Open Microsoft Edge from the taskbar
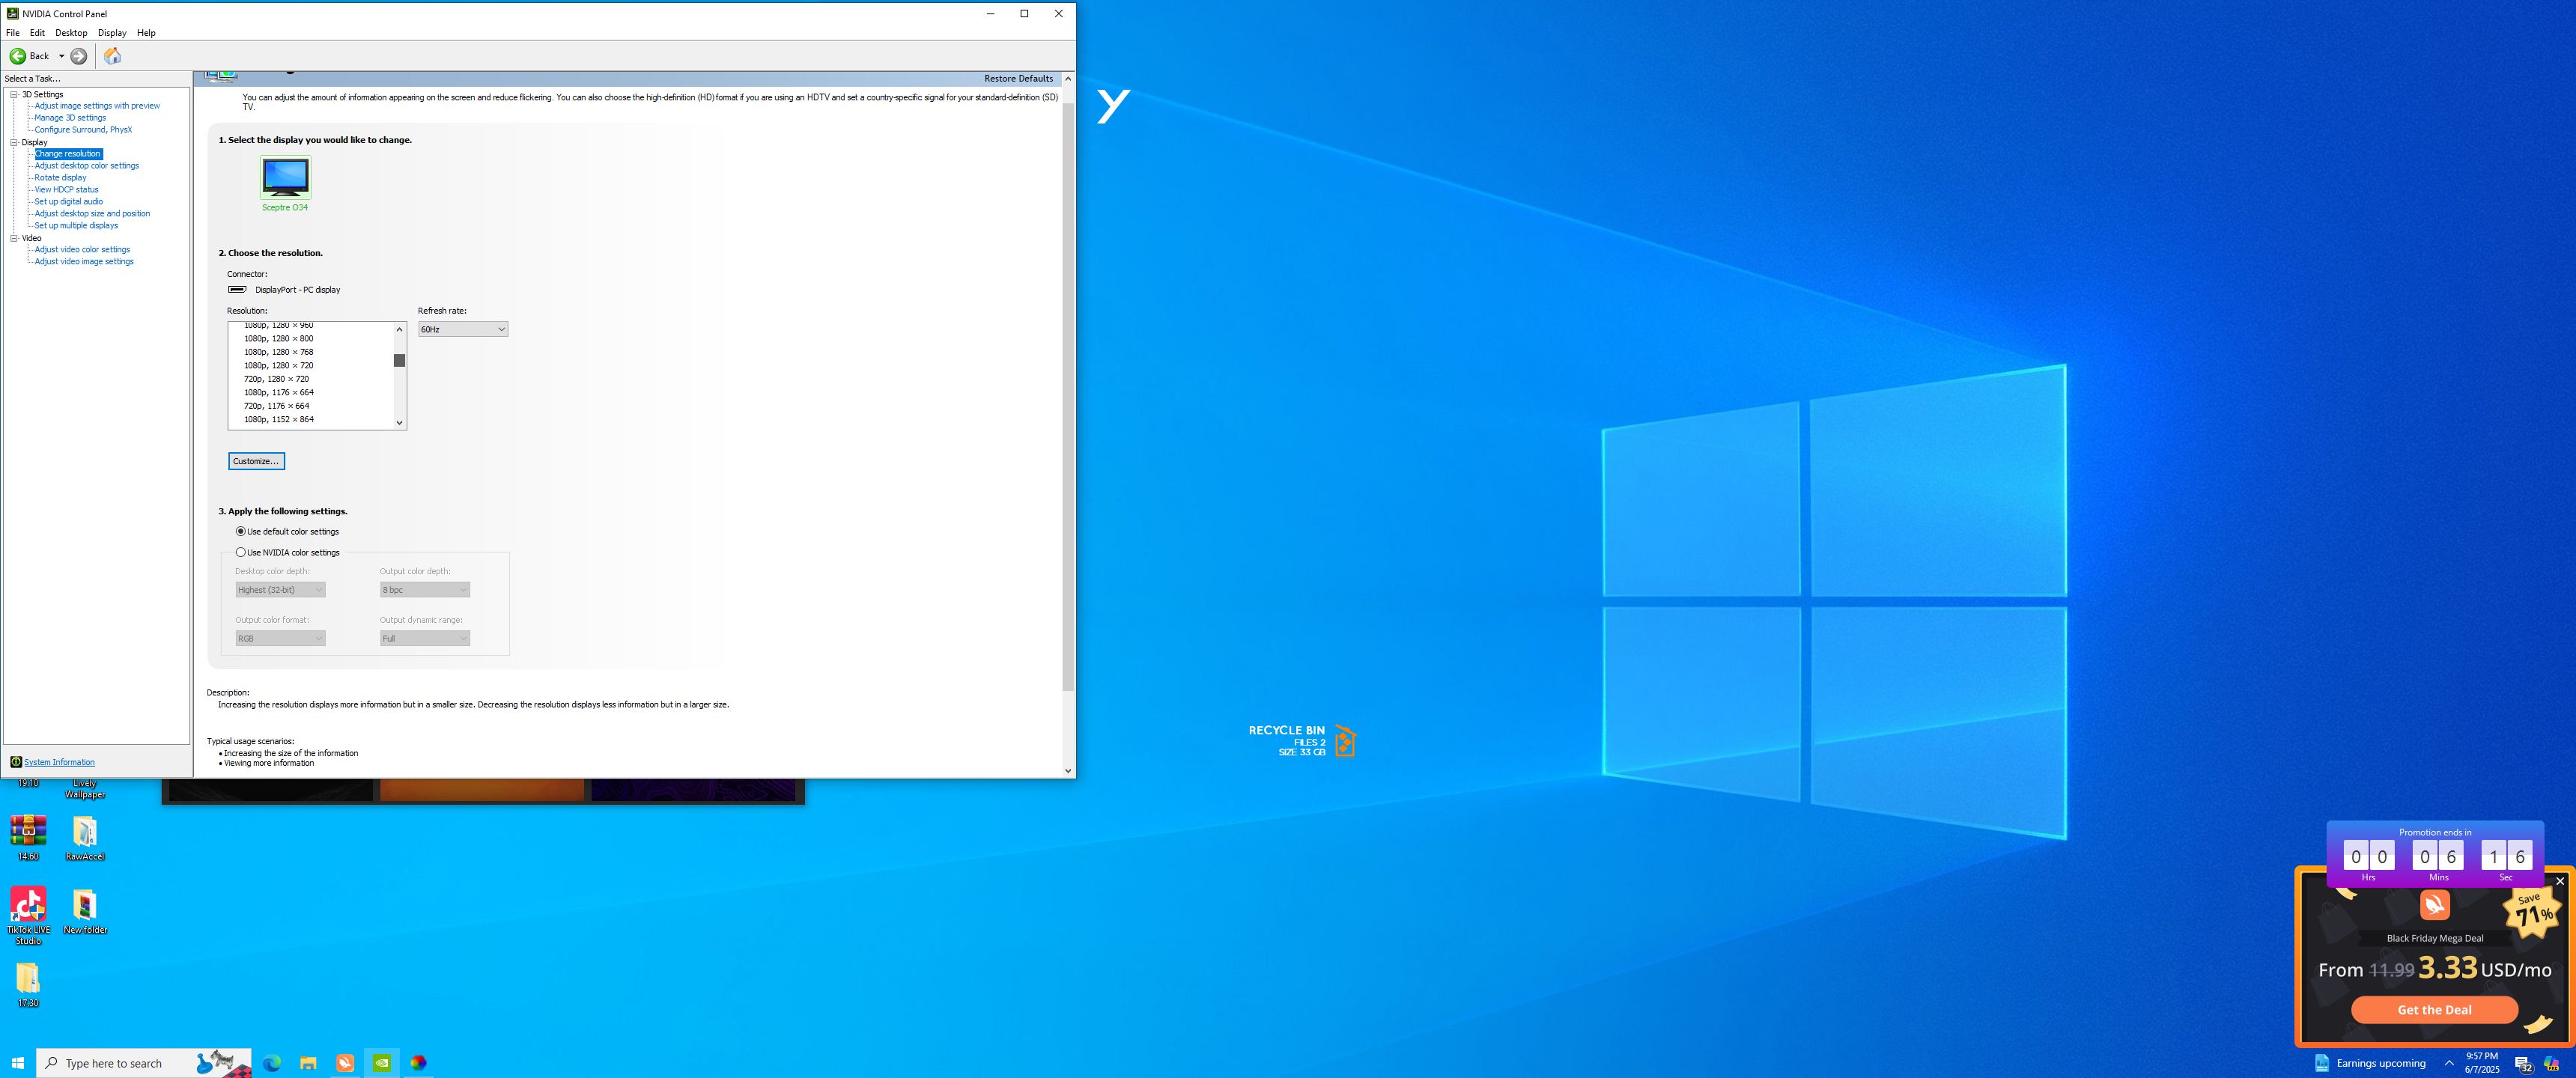This screenshot has width=2576, height=1078. (271, 1063)
